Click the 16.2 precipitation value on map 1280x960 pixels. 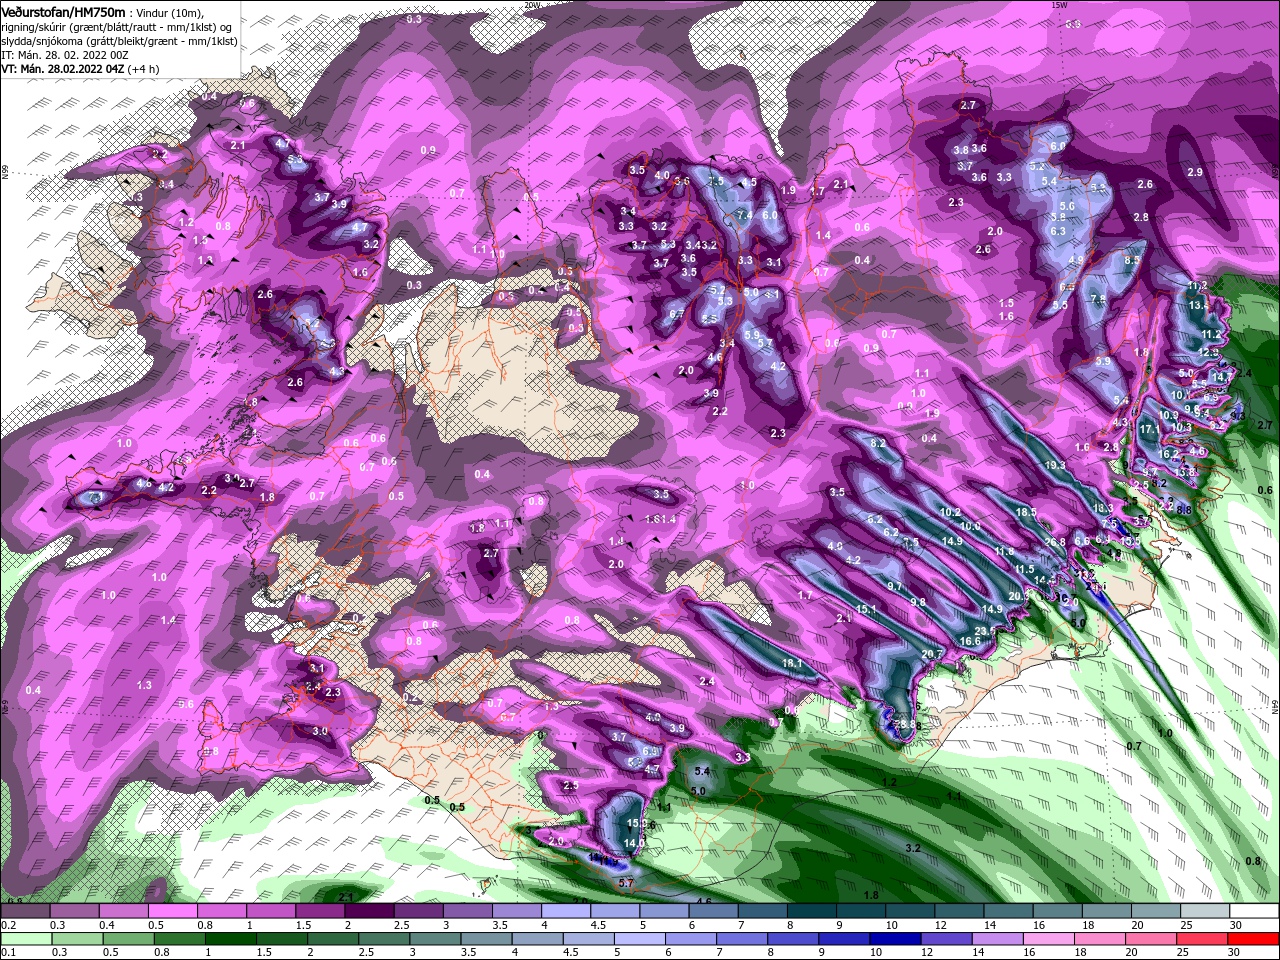pyautogui.click(x=1168, y=454)
